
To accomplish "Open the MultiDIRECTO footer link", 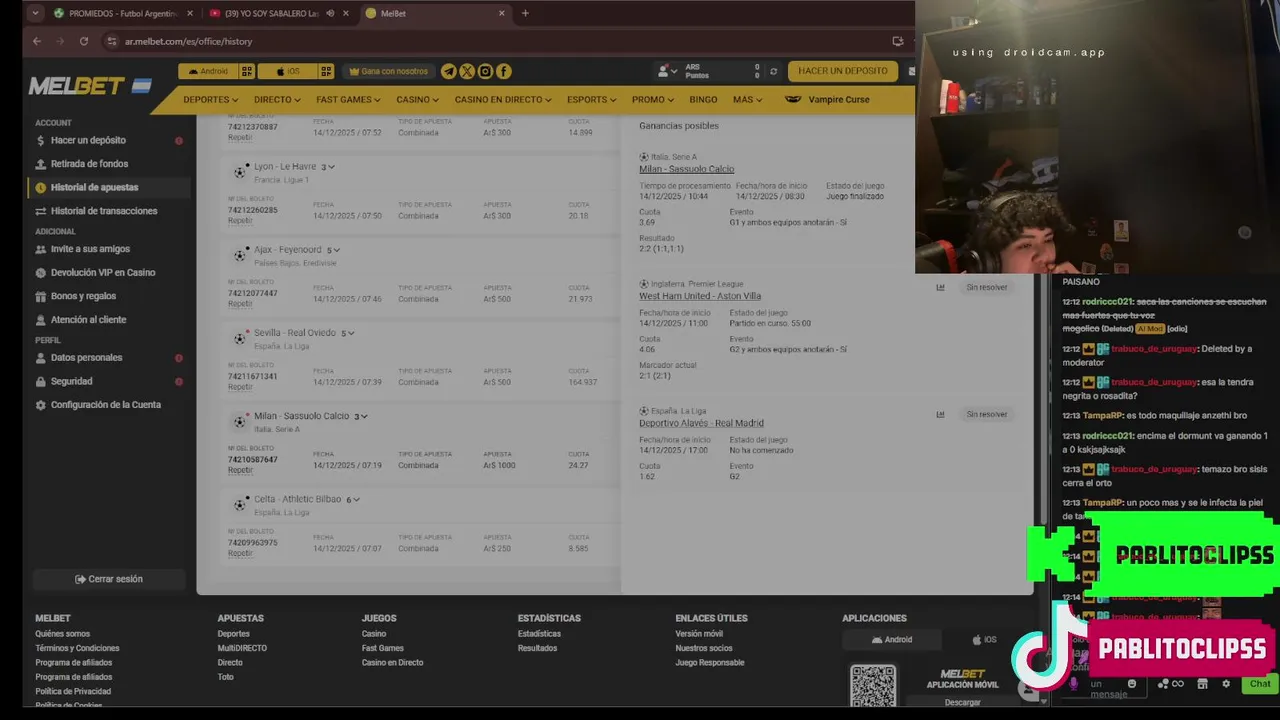I will [x=242, y=648].
